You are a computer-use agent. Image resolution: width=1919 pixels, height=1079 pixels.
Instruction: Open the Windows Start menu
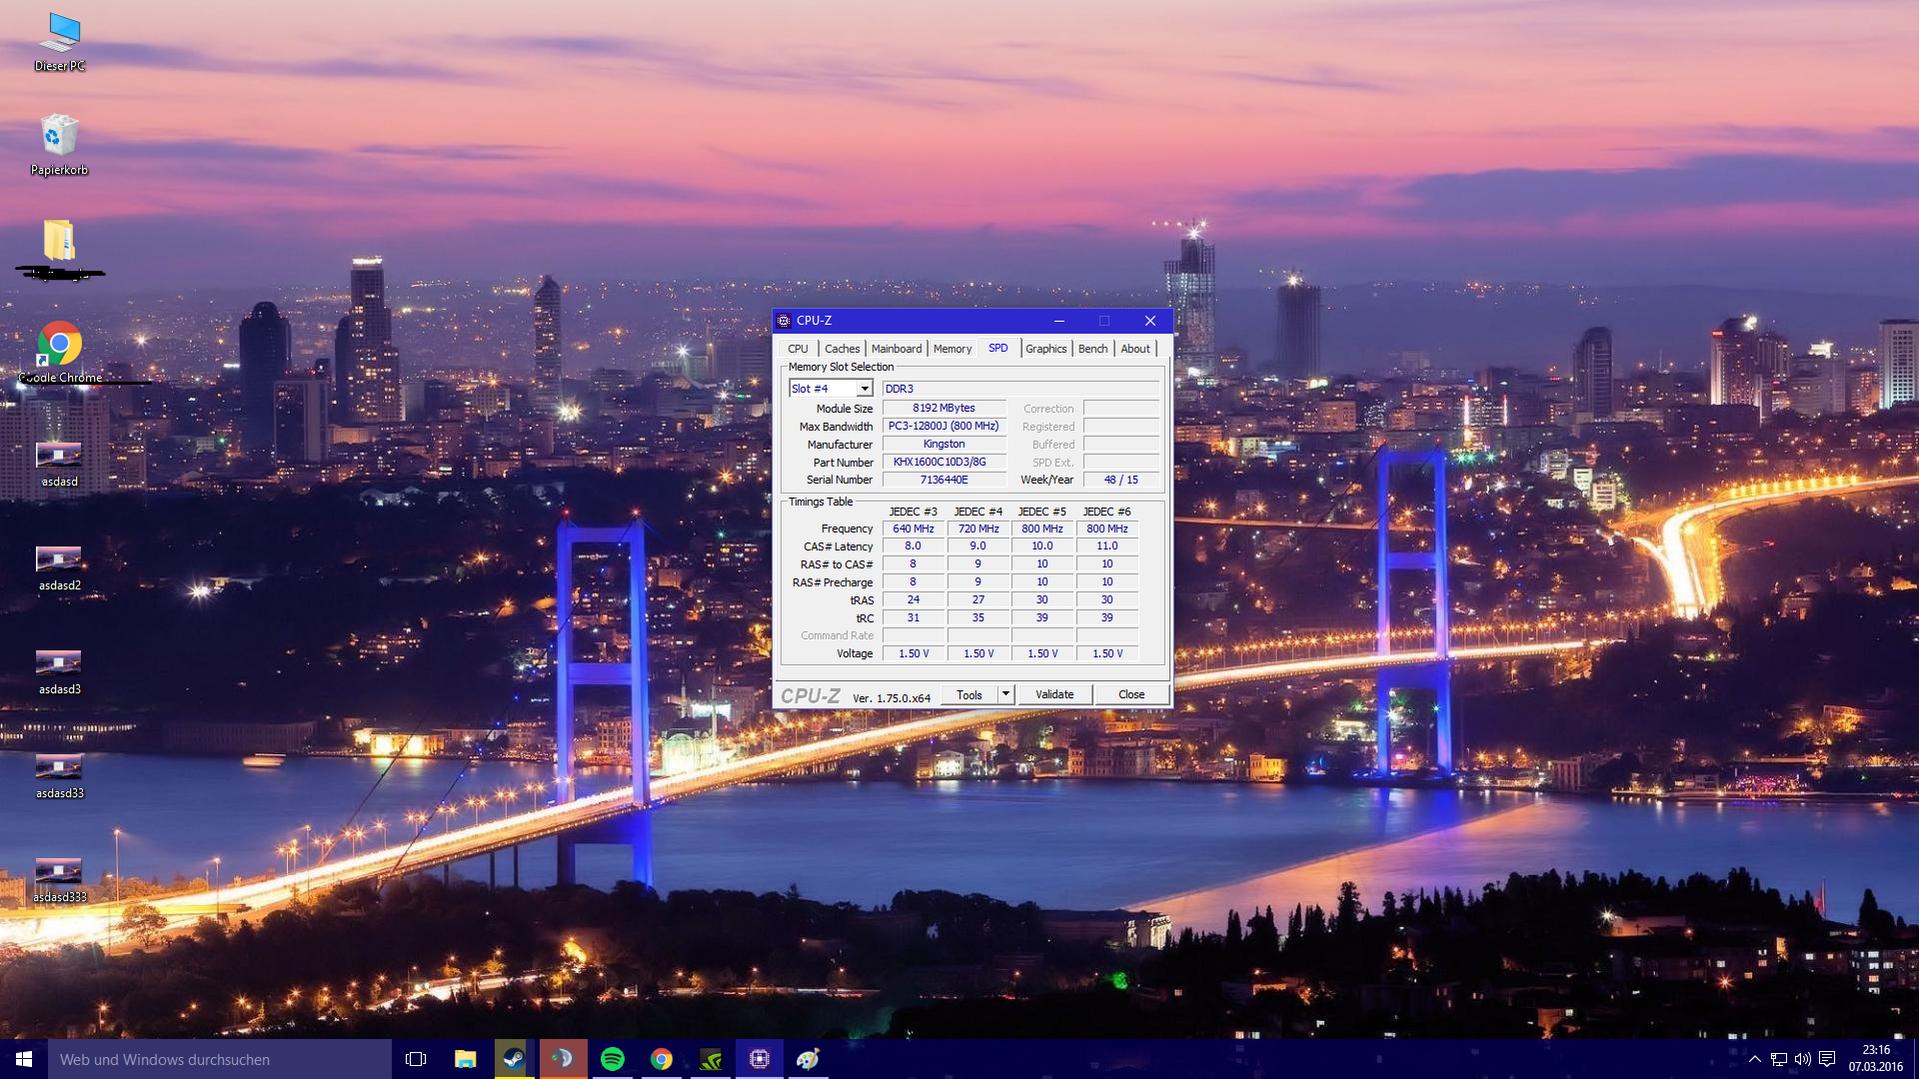coord(24,1059)
